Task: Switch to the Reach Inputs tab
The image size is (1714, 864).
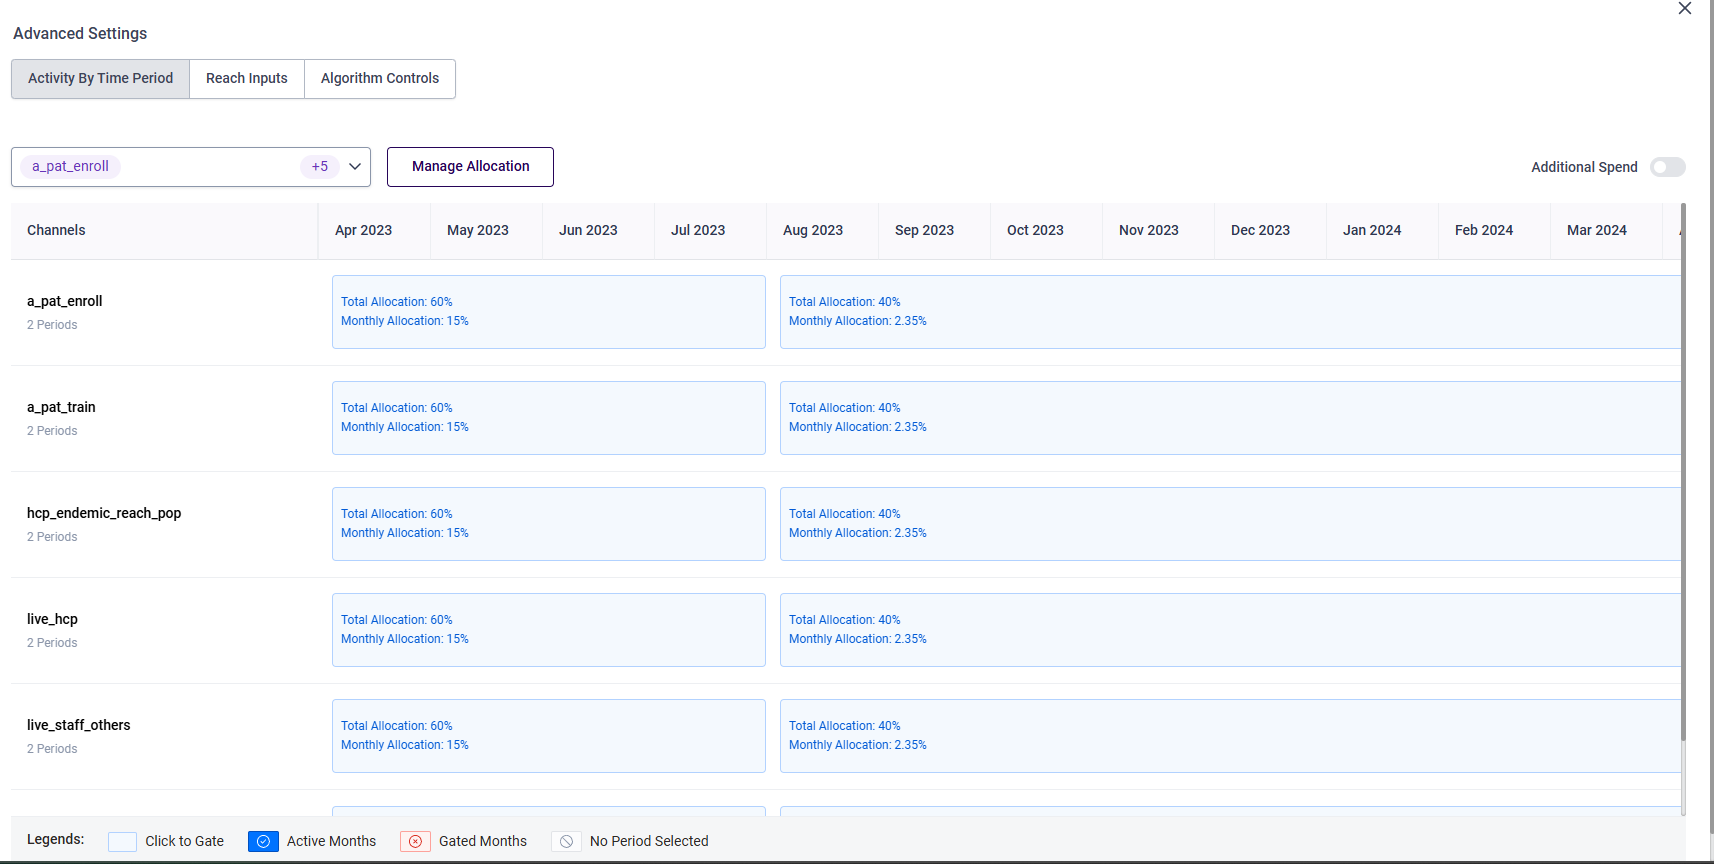Action: (247, 79)
